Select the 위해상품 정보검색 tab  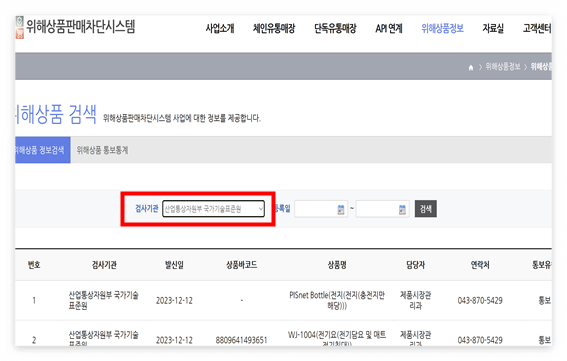(43, 150)
